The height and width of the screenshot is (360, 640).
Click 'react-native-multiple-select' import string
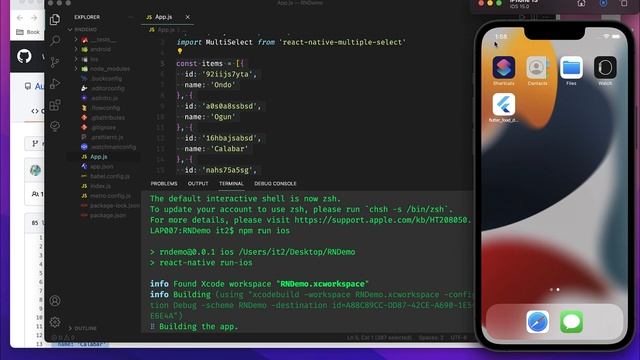pos(342,42)
